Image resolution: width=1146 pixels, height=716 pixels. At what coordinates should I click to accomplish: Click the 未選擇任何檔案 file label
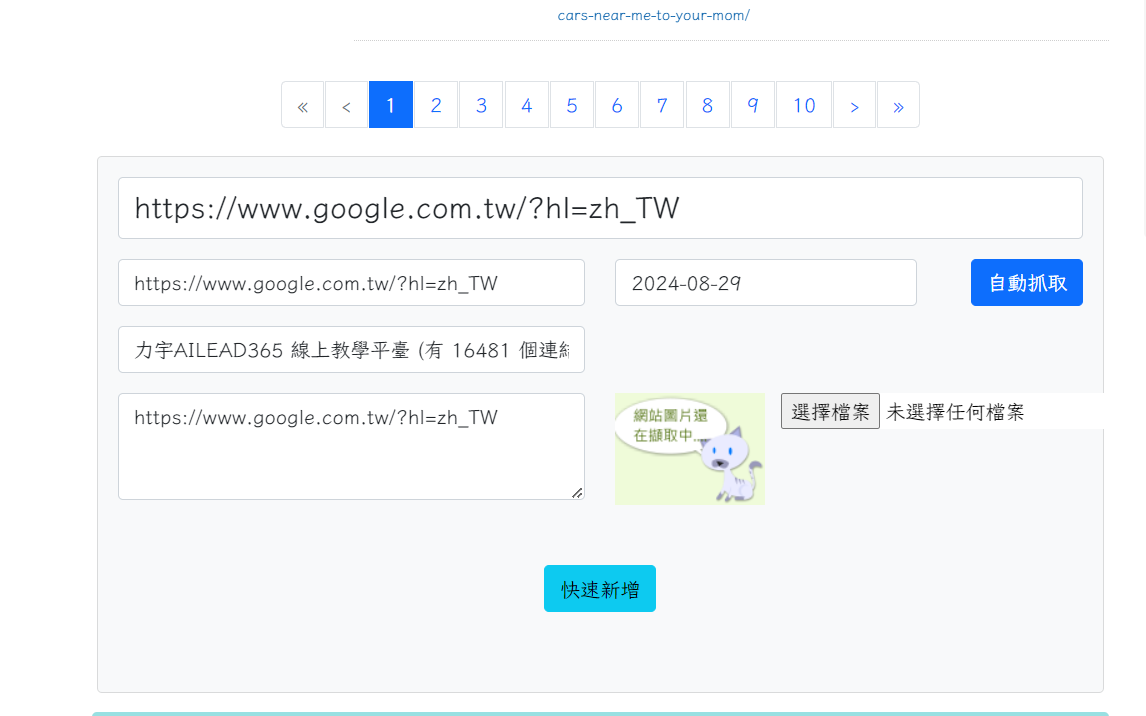955,412
